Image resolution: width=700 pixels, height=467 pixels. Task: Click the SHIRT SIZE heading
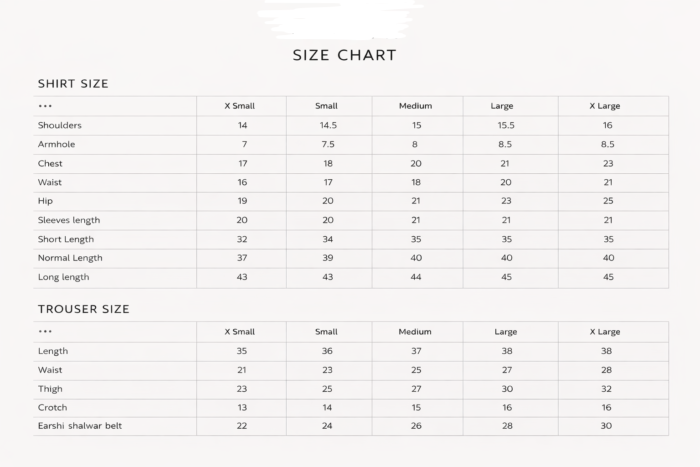[73, 83]
